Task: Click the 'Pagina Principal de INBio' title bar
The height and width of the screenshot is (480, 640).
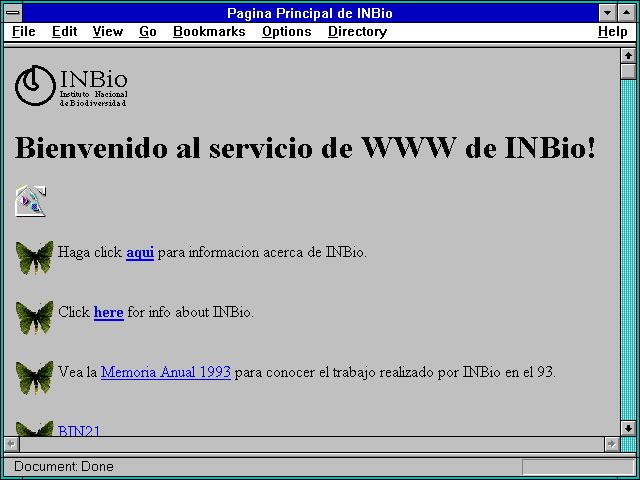Action: (x=310, y=13)
